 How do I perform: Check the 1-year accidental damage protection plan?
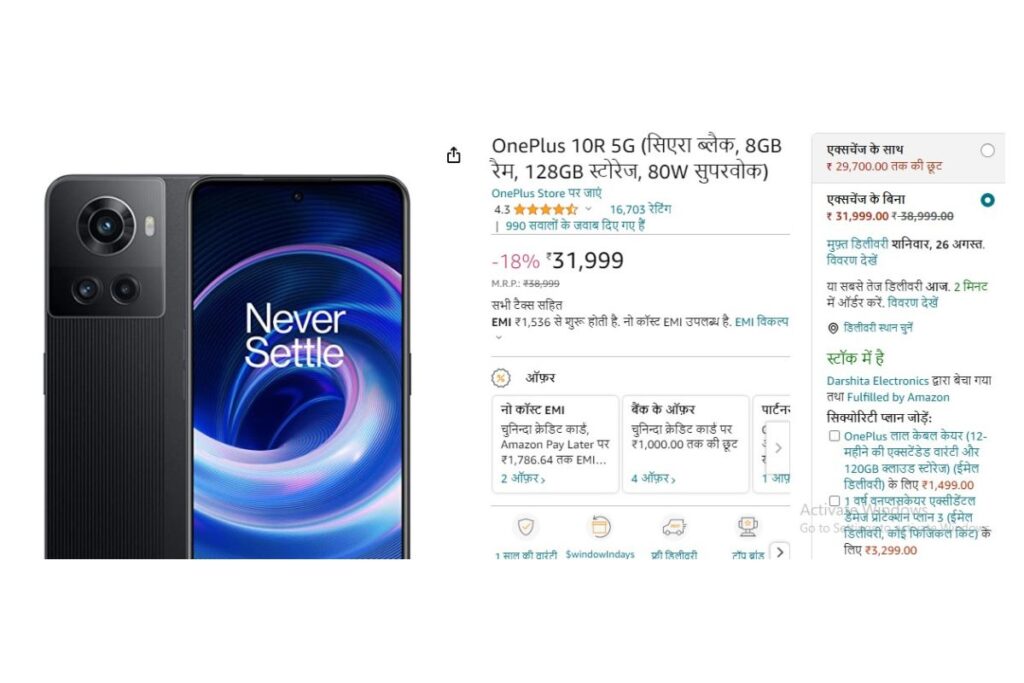pos(834,501)
